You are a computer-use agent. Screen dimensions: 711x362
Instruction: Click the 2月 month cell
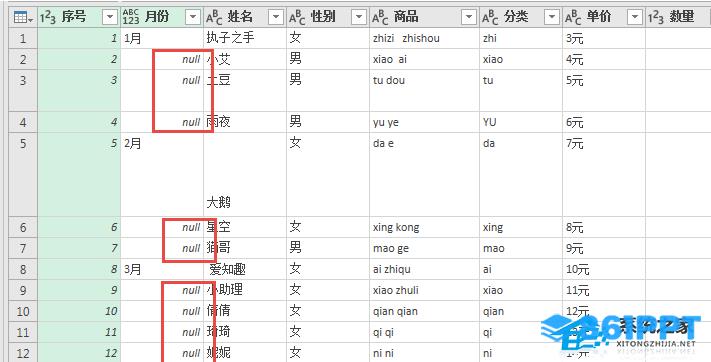(x=162, y=174)
